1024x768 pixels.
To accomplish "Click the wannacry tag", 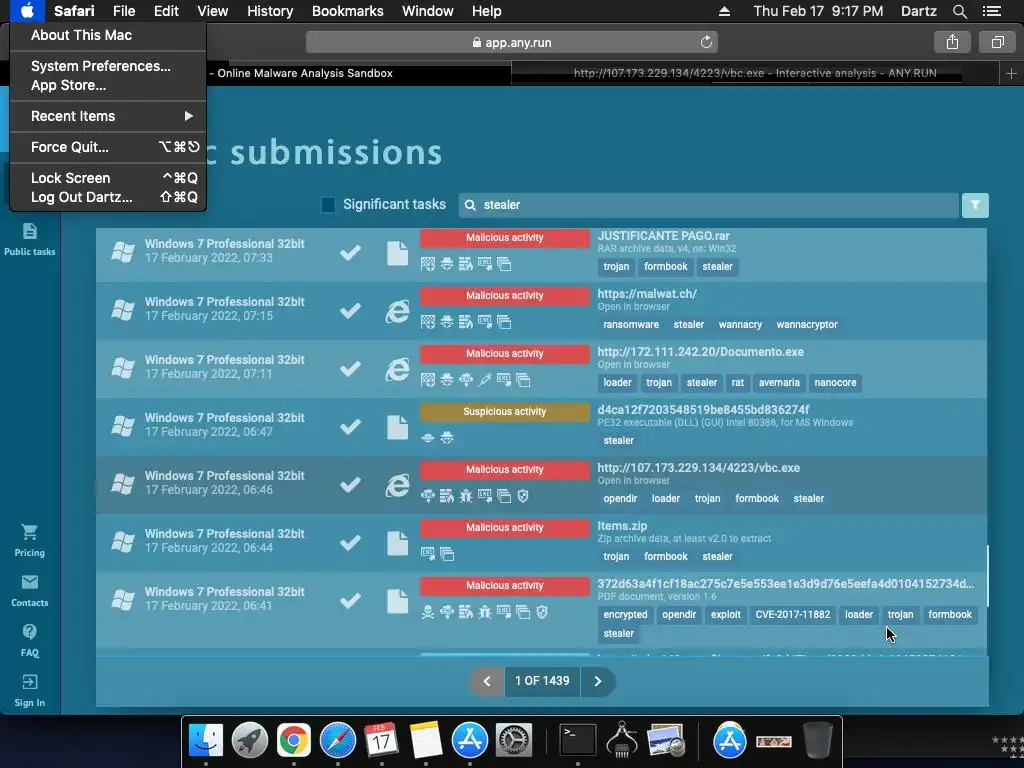I will point(740,325).
